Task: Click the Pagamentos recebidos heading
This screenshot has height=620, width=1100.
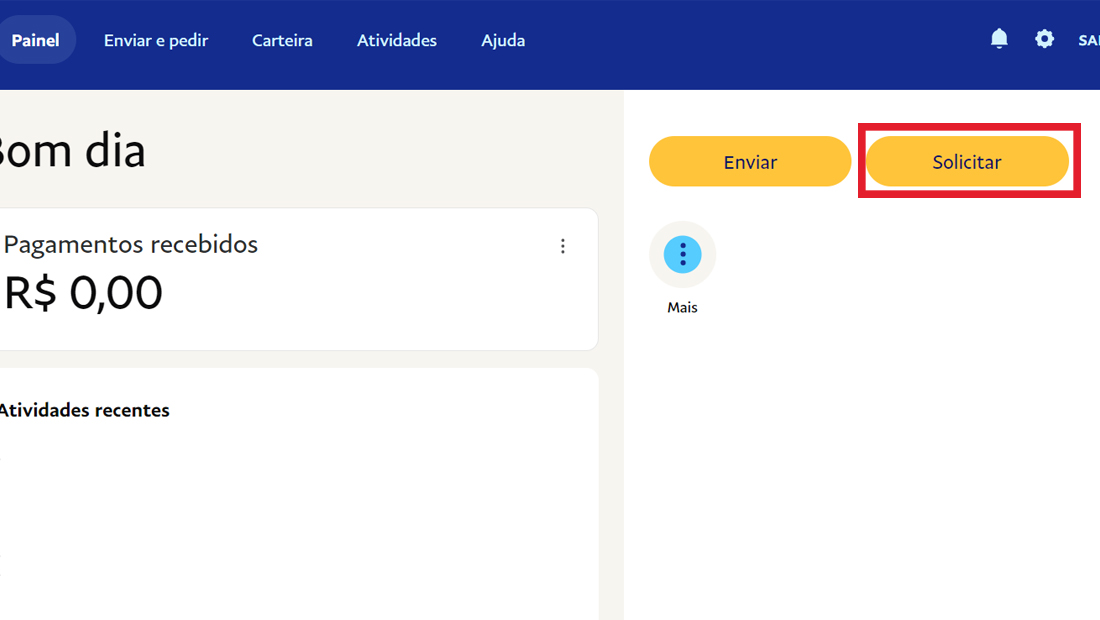Action: pos(130,245)
